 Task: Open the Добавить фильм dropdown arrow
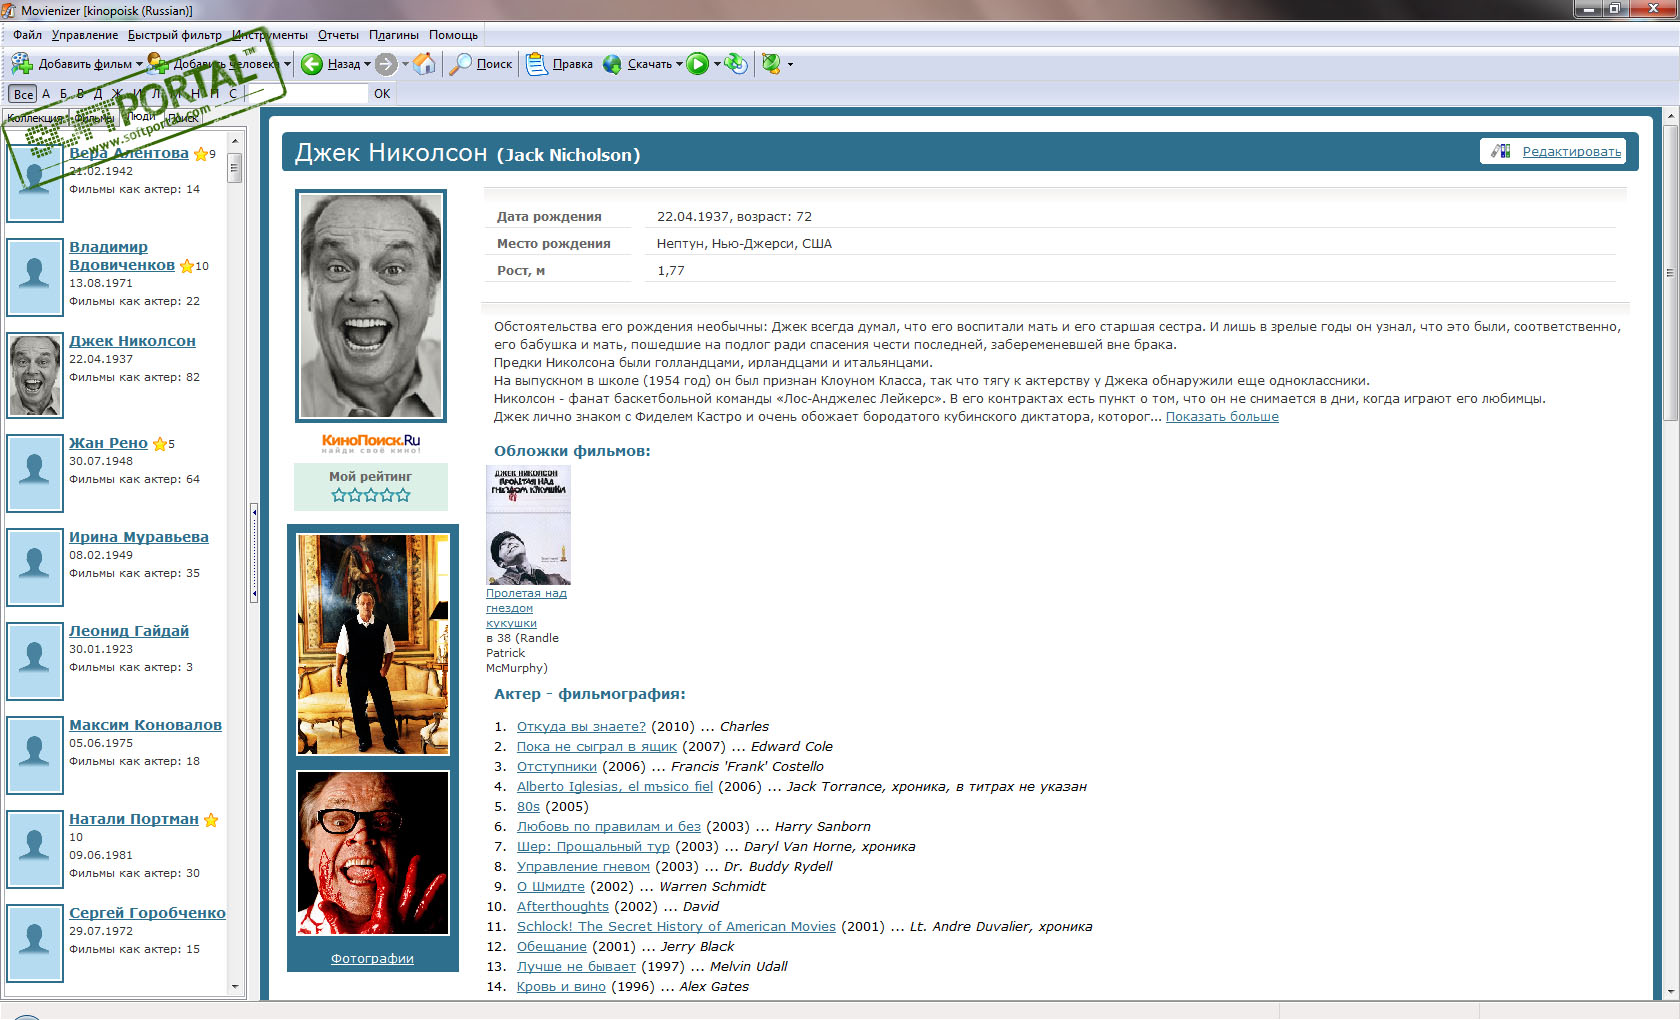pyautogui.click(x=139, y=64)
